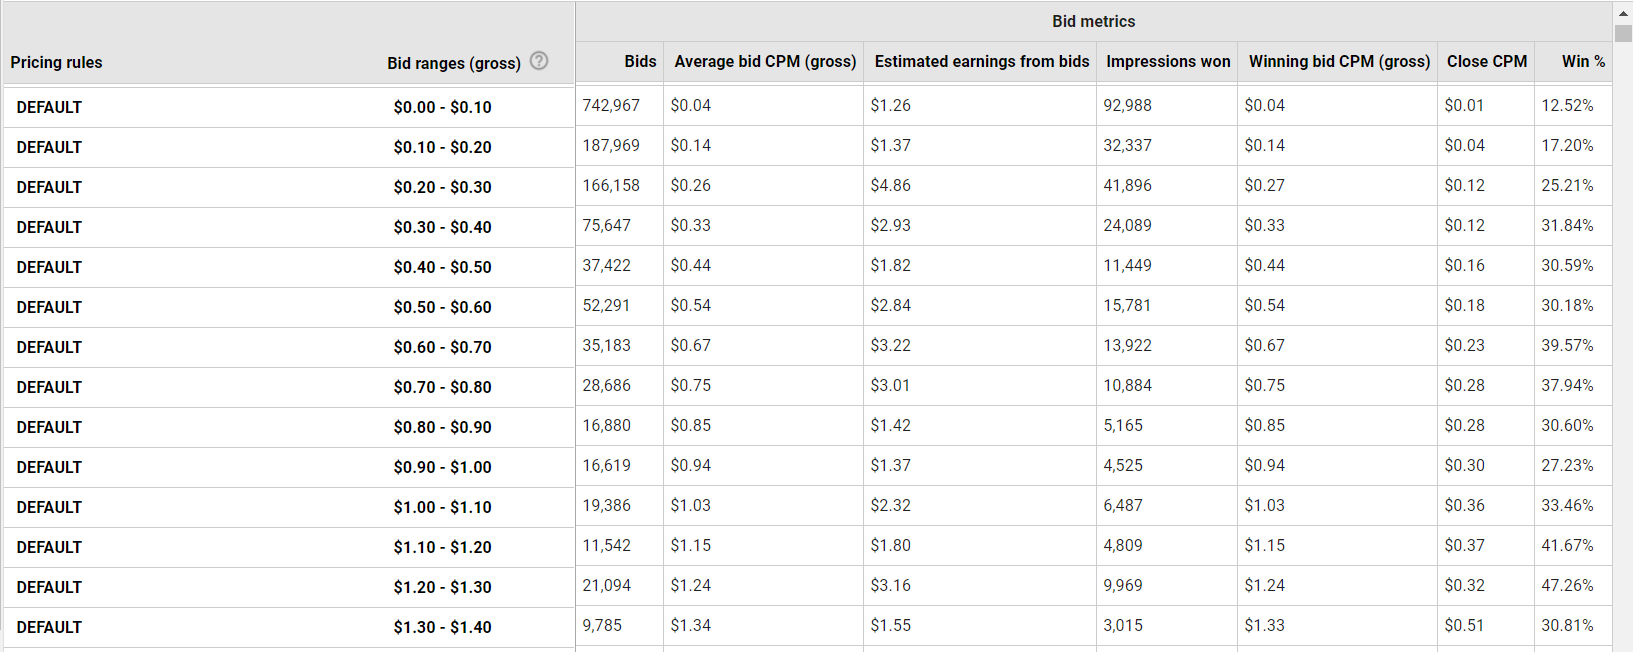Sort by the Bids column header

(640, 61)
